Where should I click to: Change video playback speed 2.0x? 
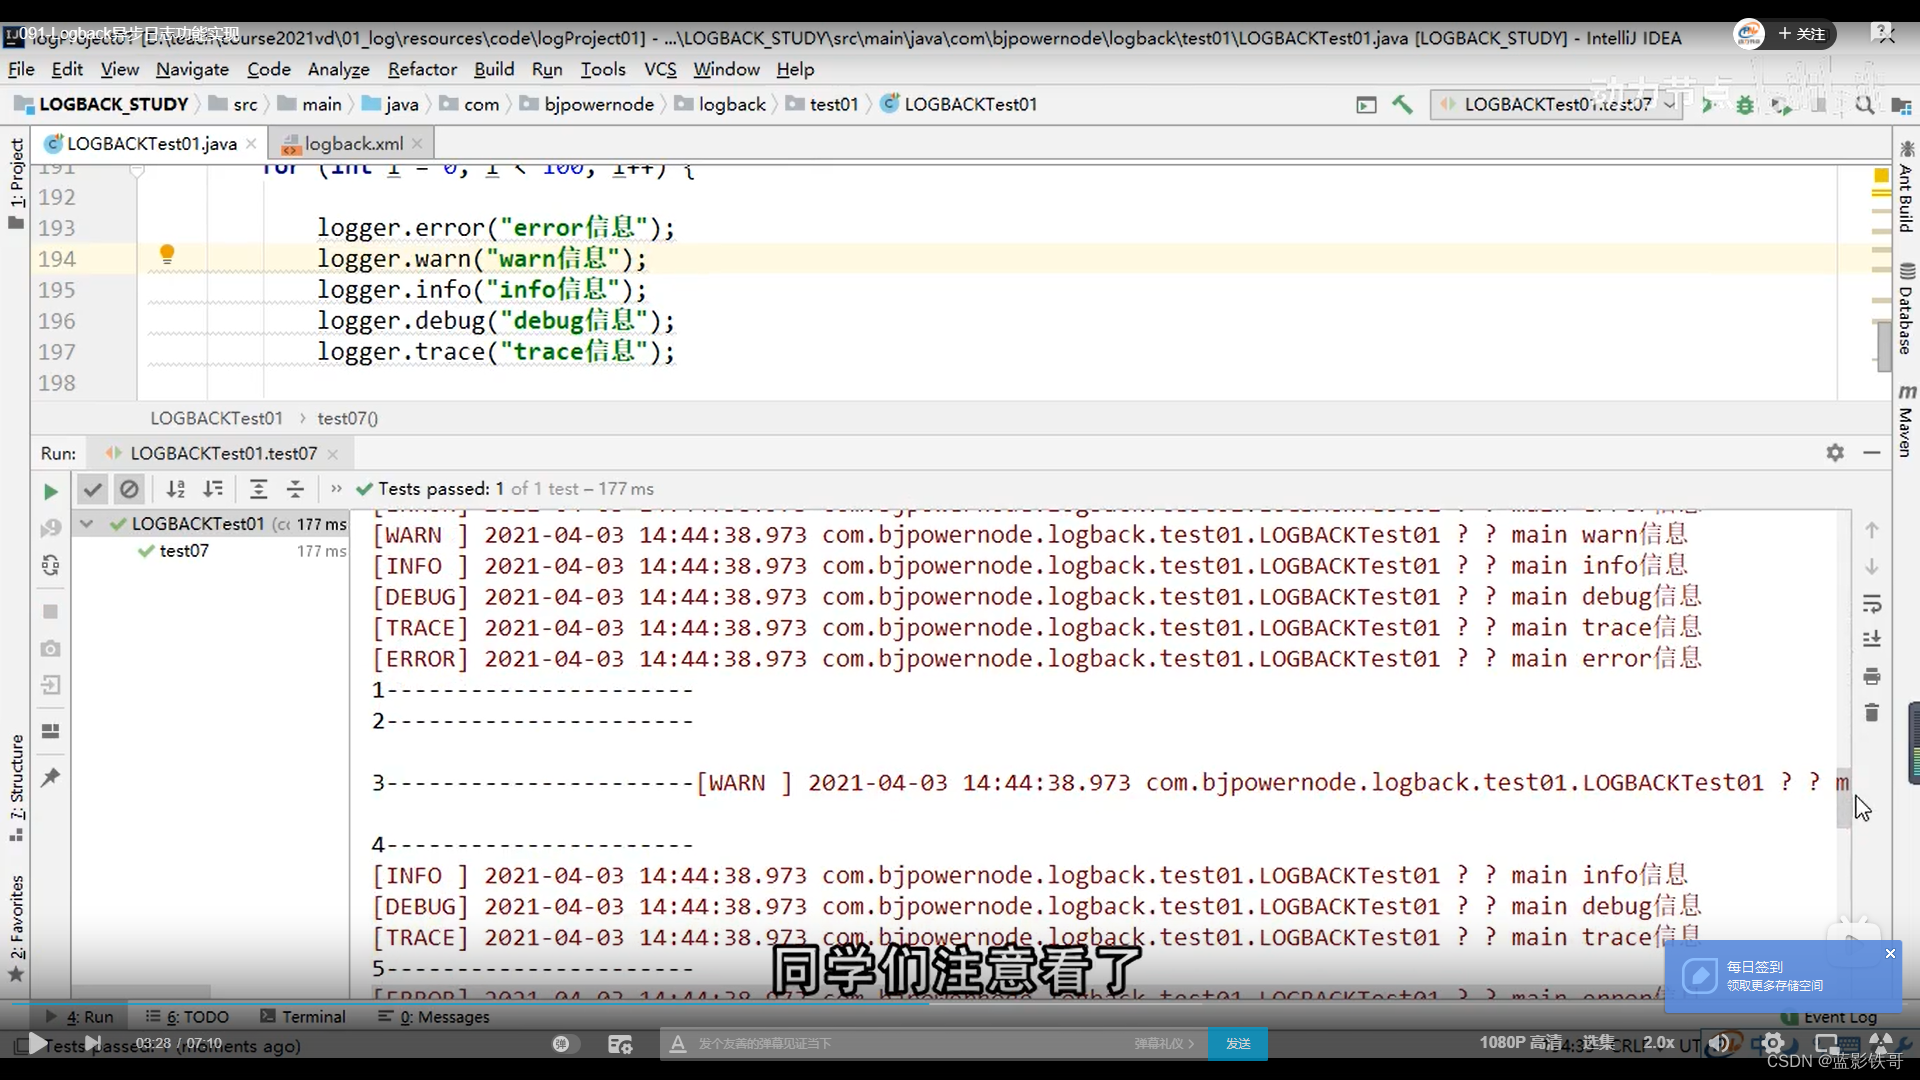pos(1659,1042)
